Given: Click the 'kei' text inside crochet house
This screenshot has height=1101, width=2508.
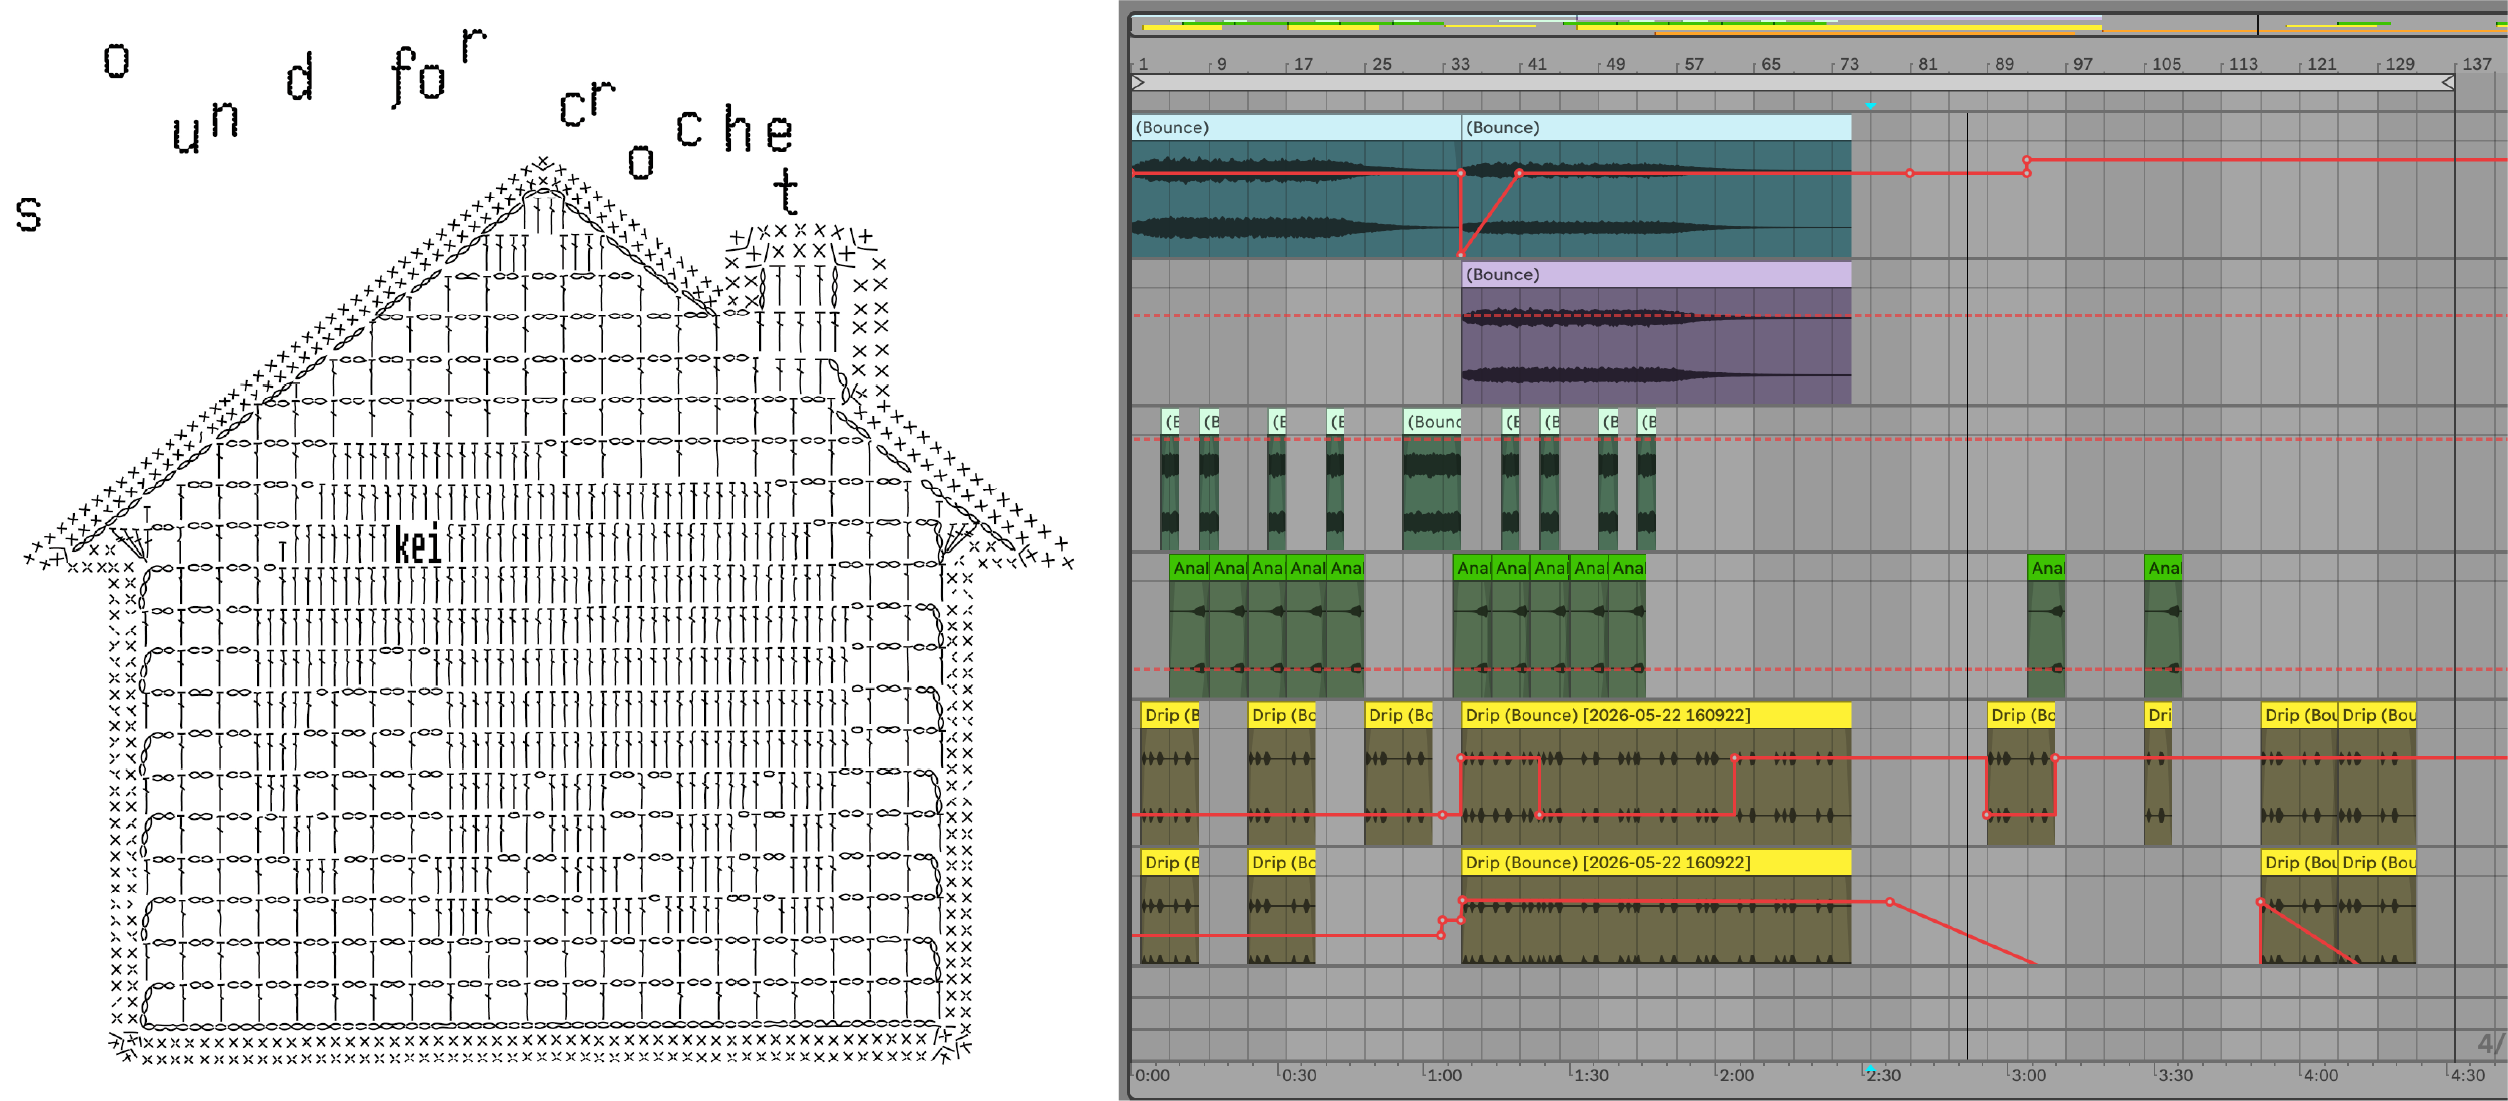Looking at the screenshot, I should pos(418,544).
